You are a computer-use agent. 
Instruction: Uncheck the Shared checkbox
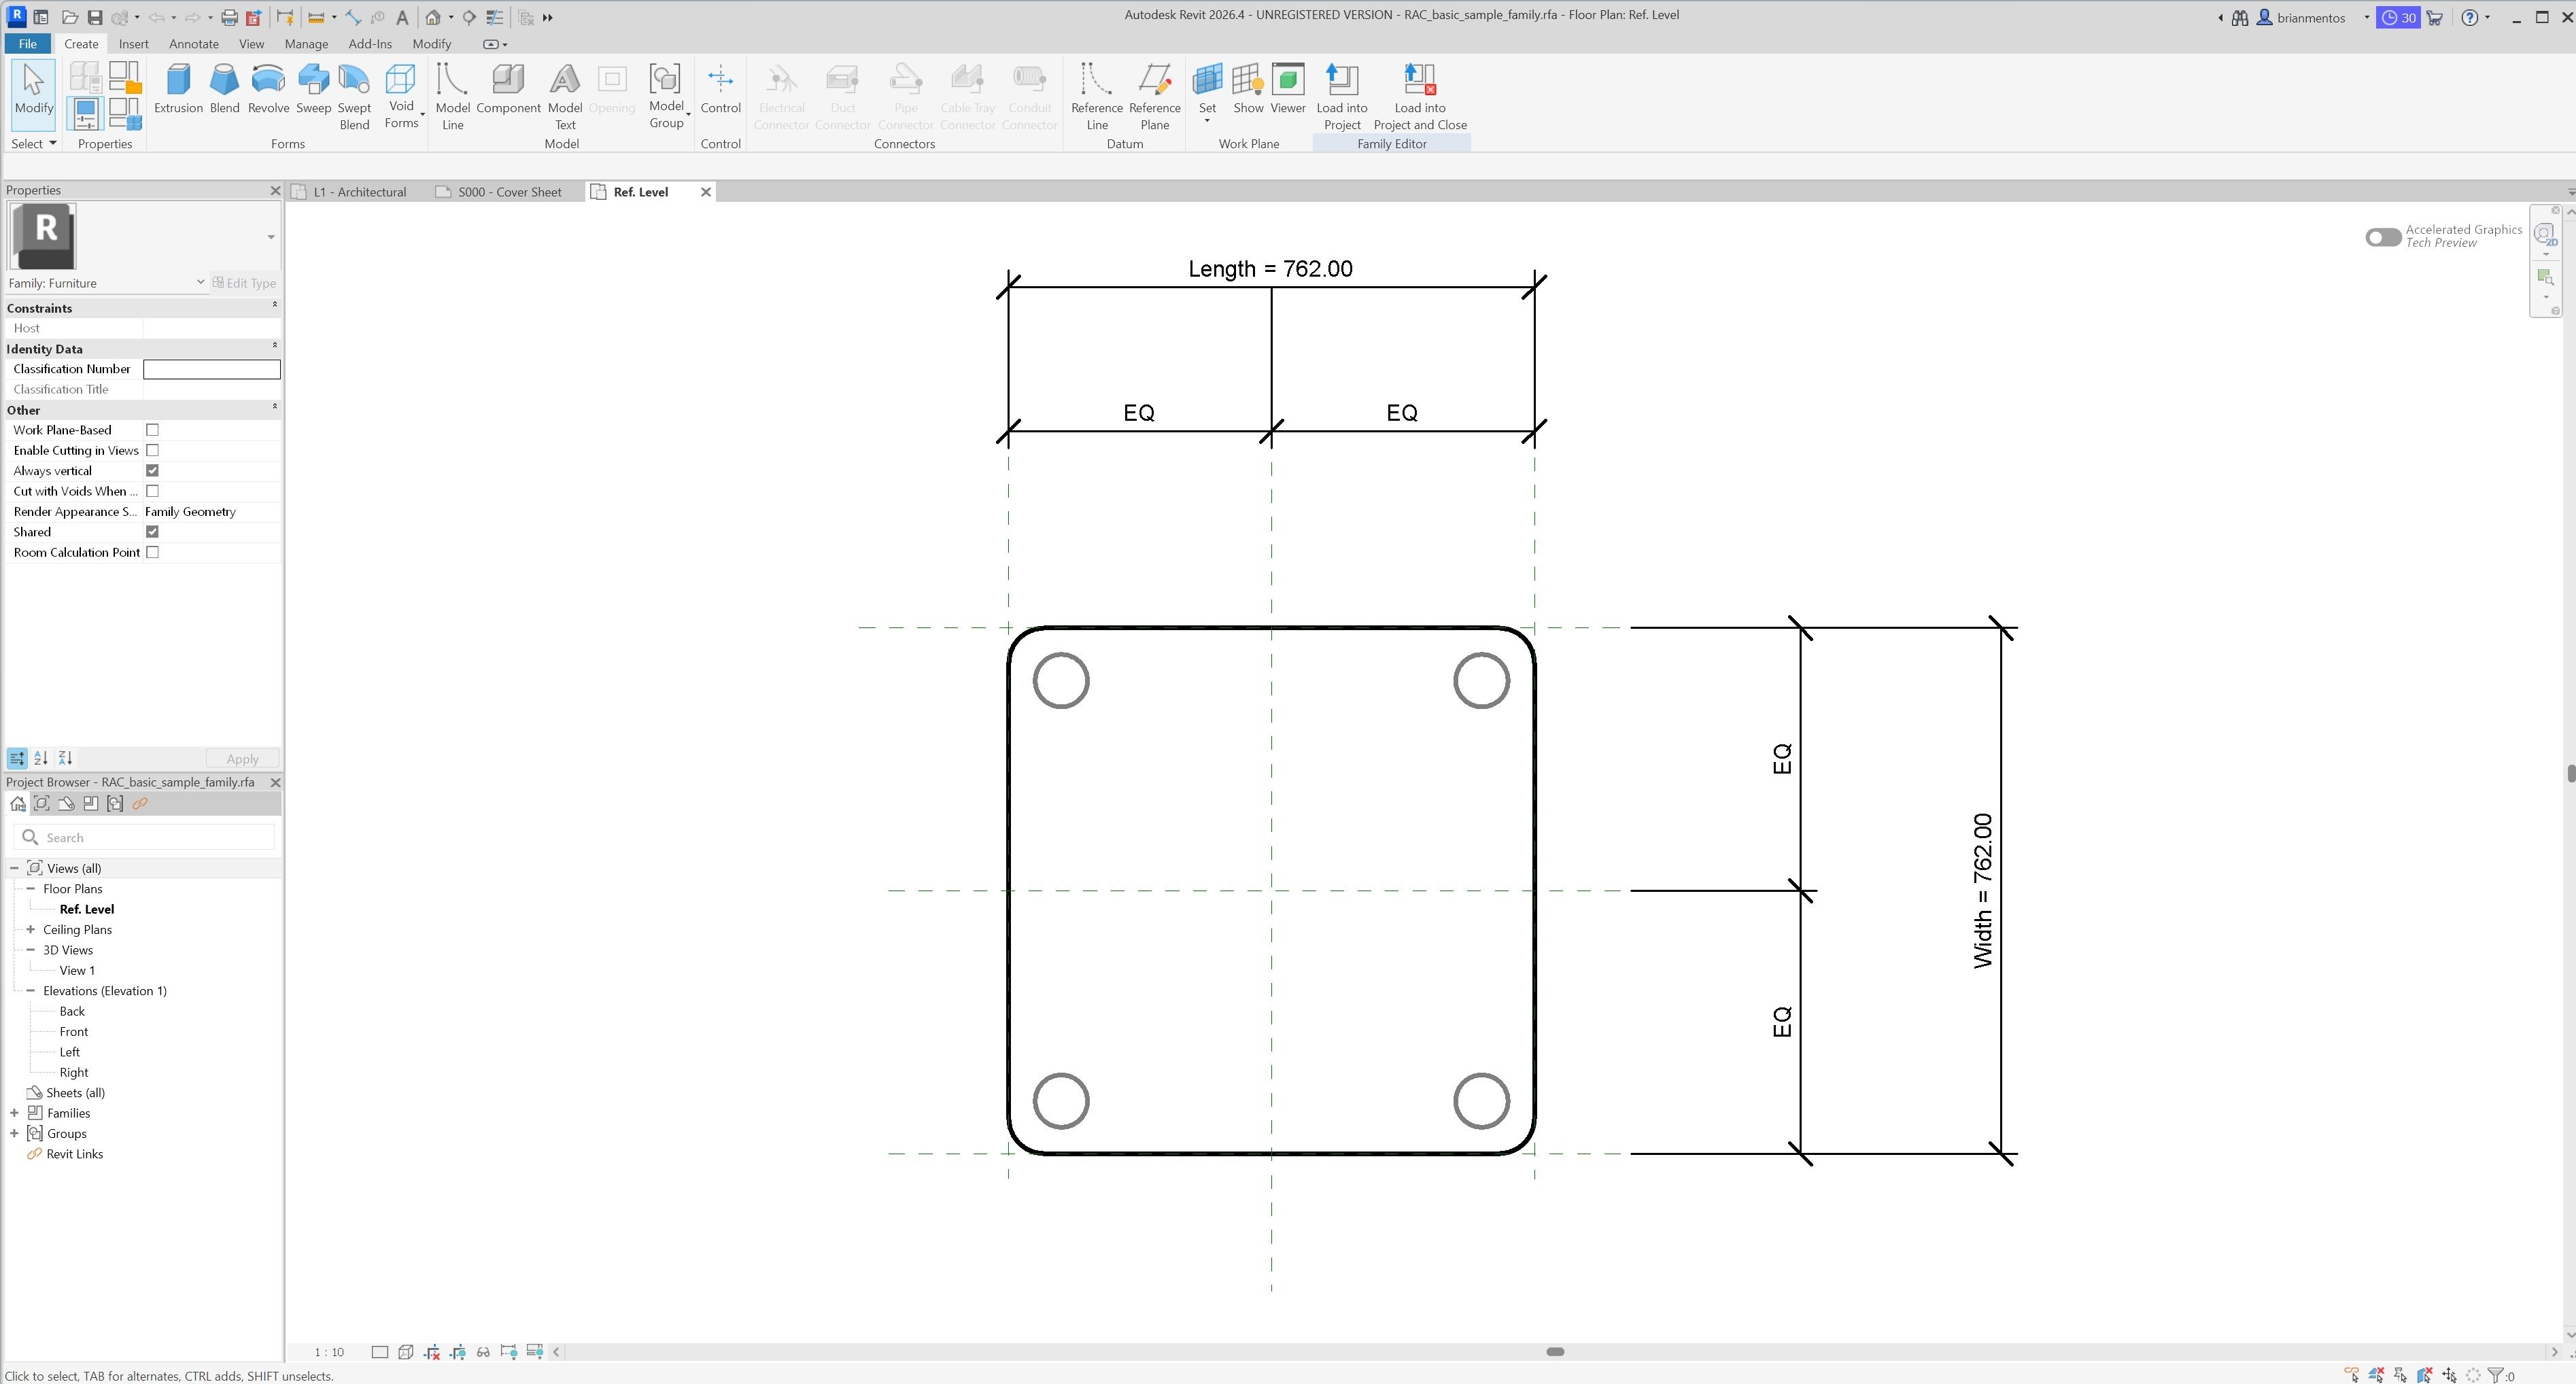click(x=152, y=532)
